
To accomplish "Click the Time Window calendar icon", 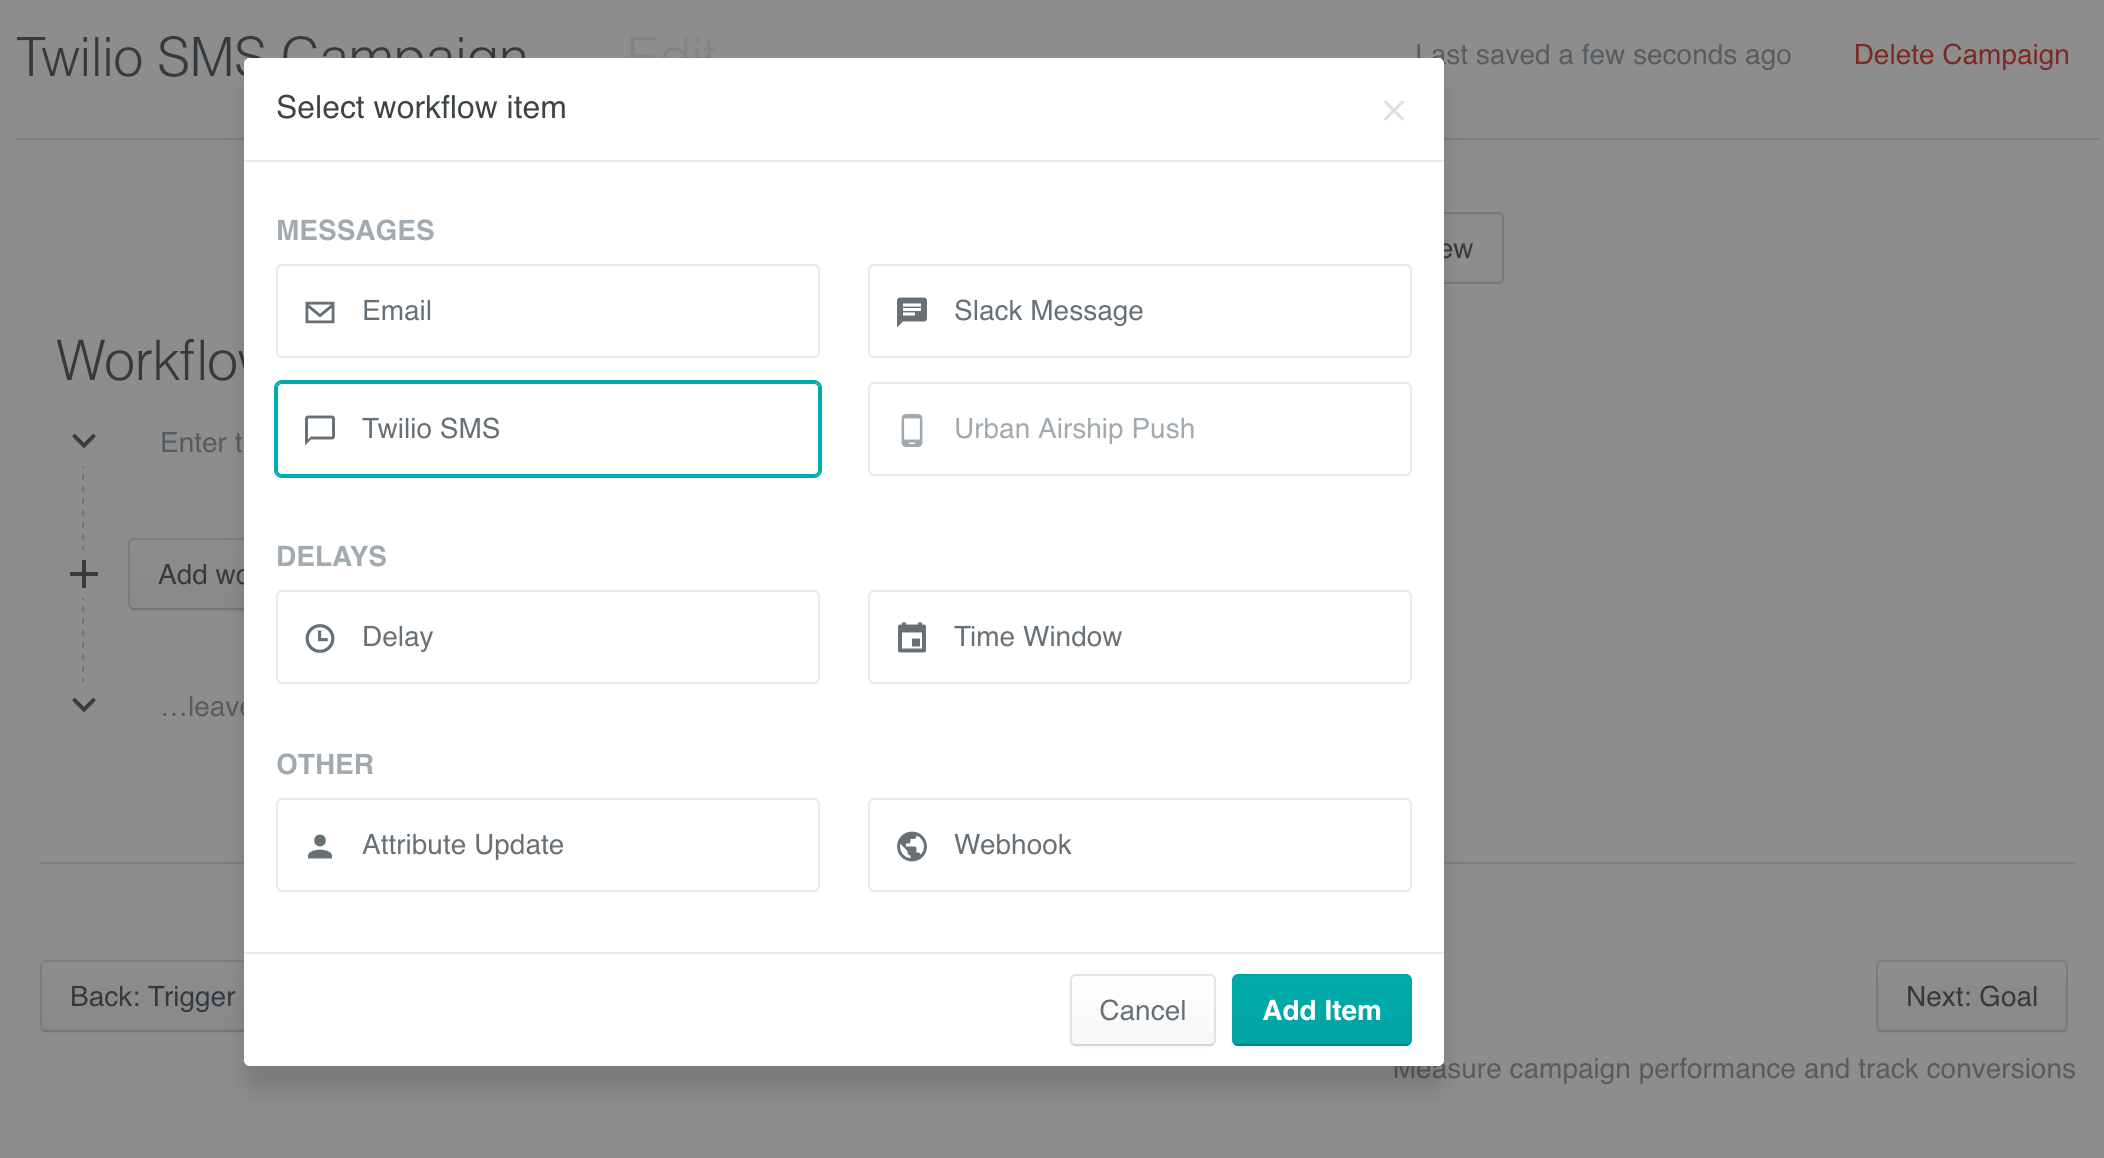I will tap(911, 637).
